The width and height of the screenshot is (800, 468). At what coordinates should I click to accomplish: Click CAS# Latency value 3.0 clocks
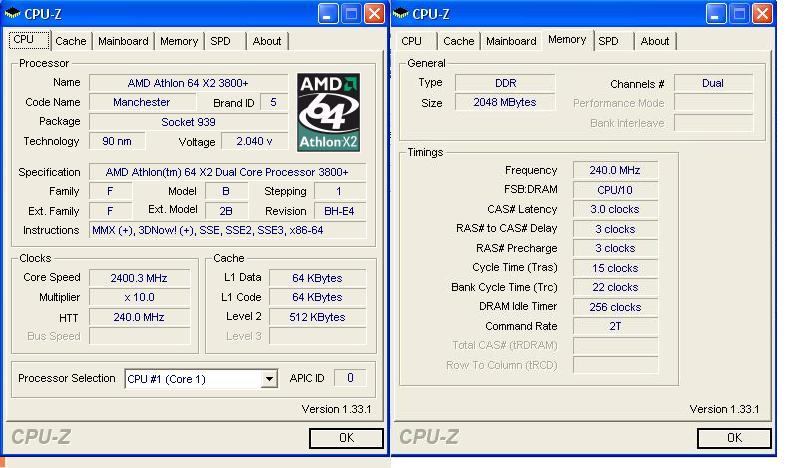click(615, 209)
